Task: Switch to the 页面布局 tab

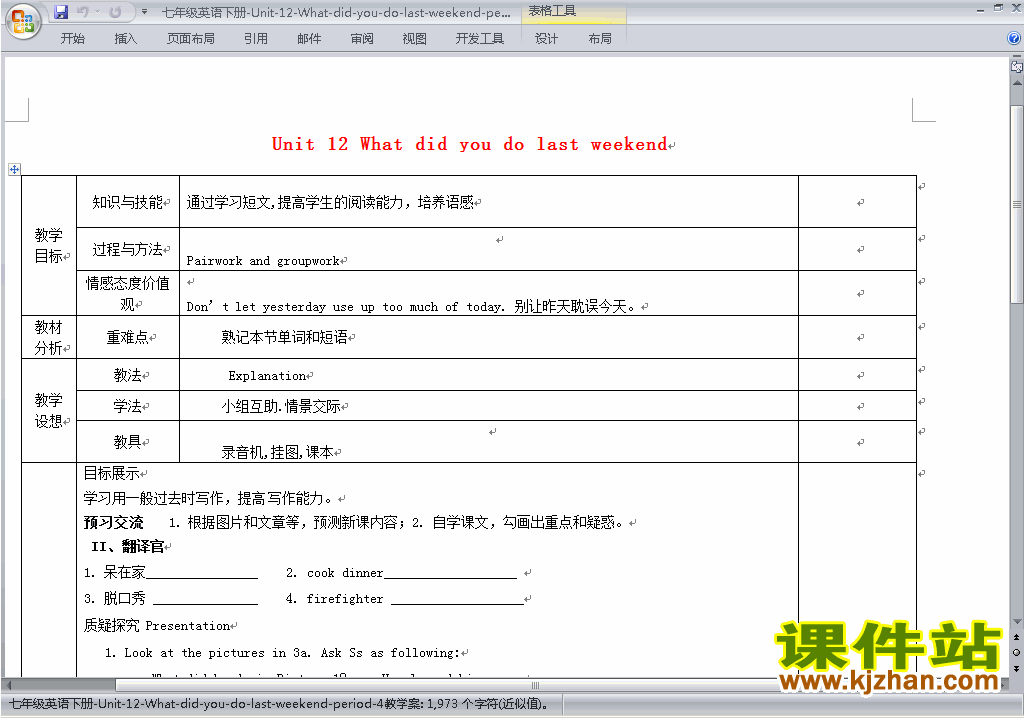Action: 191,39
